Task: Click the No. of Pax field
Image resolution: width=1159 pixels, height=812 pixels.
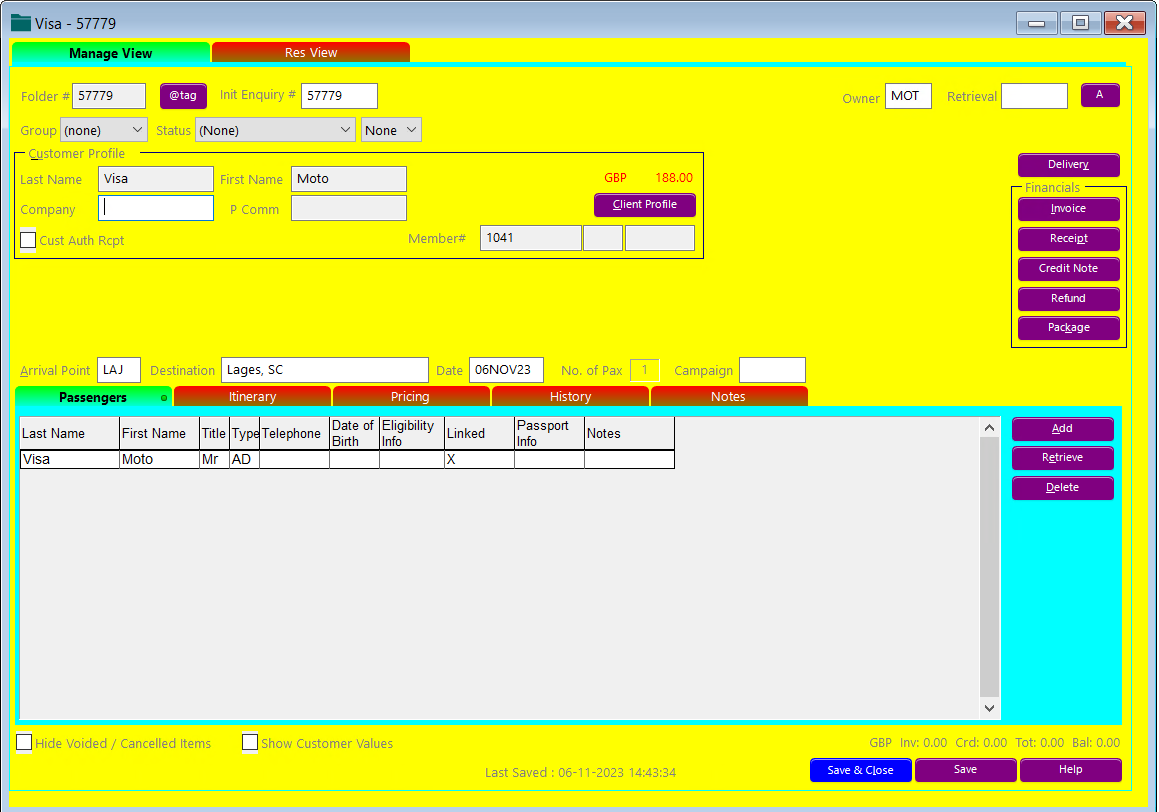Action: (645, 370)
